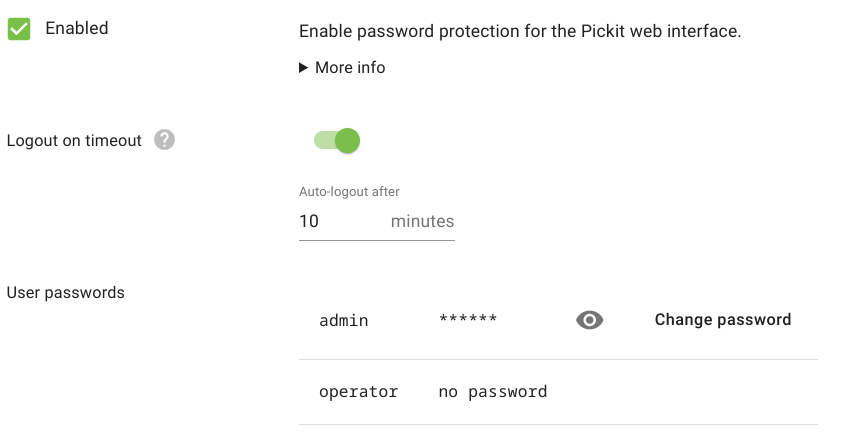842x441 pixels.
Task: Click the Enabled checkbox label text
Action: coord(77,28)
